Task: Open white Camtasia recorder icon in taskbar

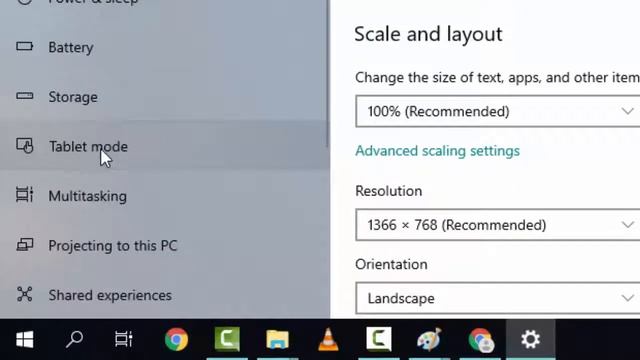Action: 379,339
